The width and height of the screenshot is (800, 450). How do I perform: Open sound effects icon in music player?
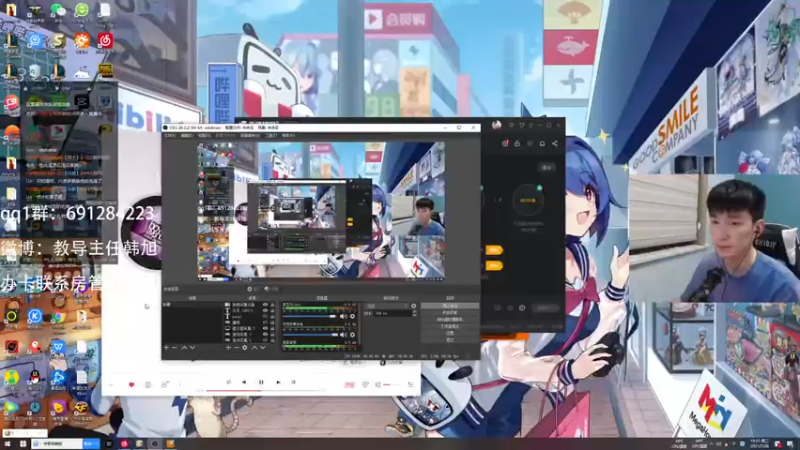point(365,384)
